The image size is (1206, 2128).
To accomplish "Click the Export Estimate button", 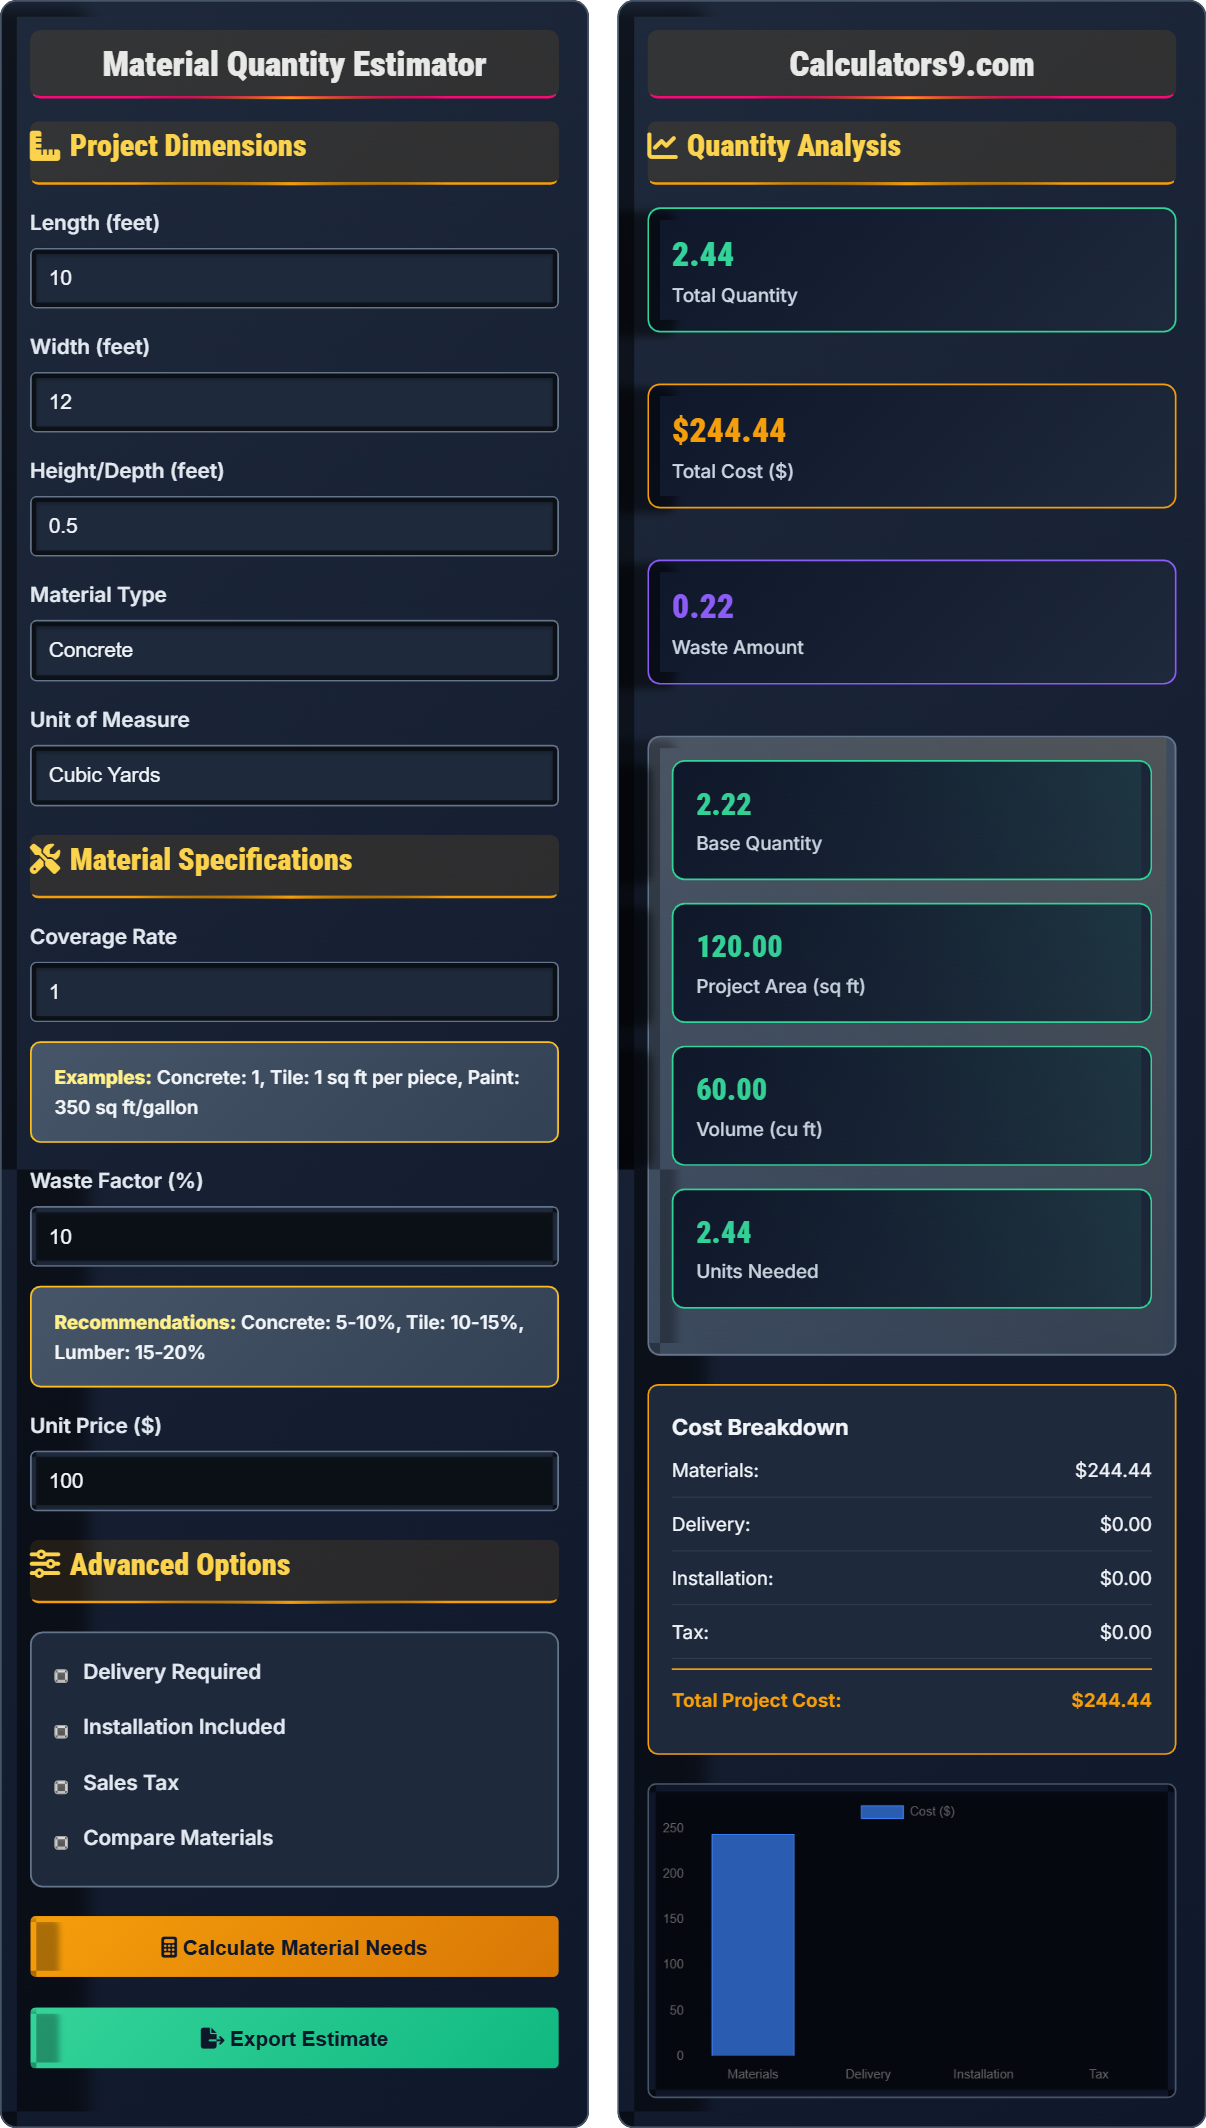I will pos(294,2038).
